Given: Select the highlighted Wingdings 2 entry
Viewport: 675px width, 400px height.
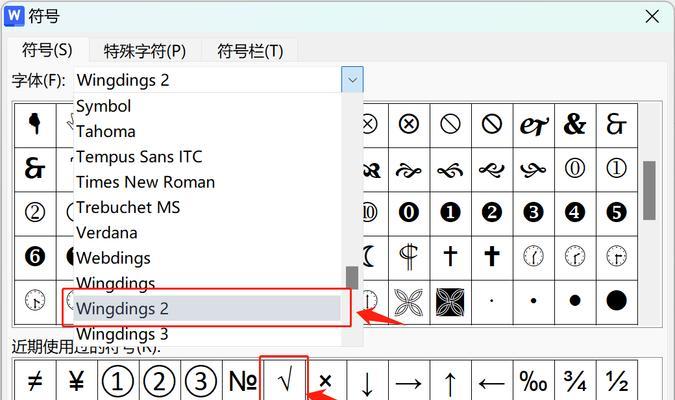Looking at the screenshot, I should click(207, 308).
